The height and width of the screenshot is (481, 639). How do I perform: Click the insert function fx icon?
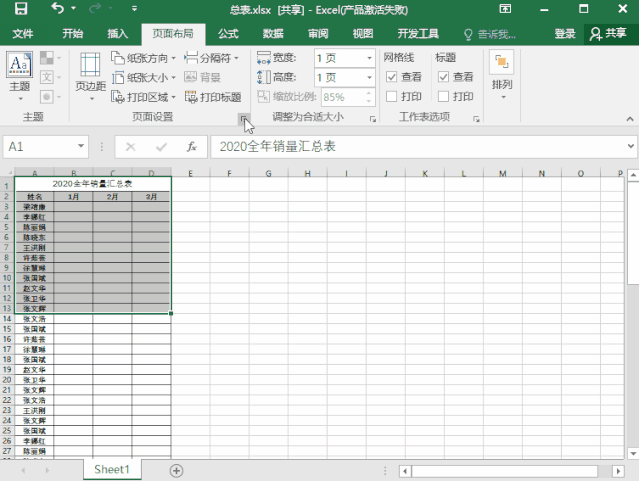192,147
